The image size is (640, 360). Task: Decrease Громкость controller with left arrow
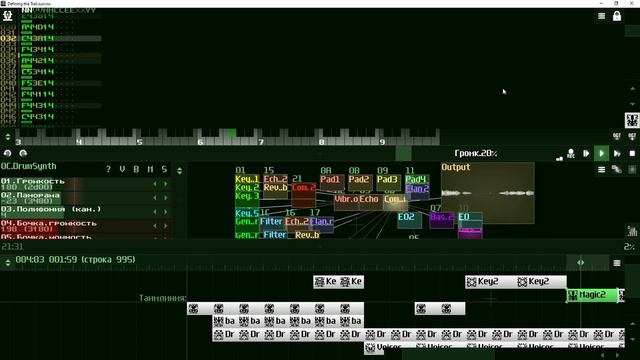coord(155,184)
